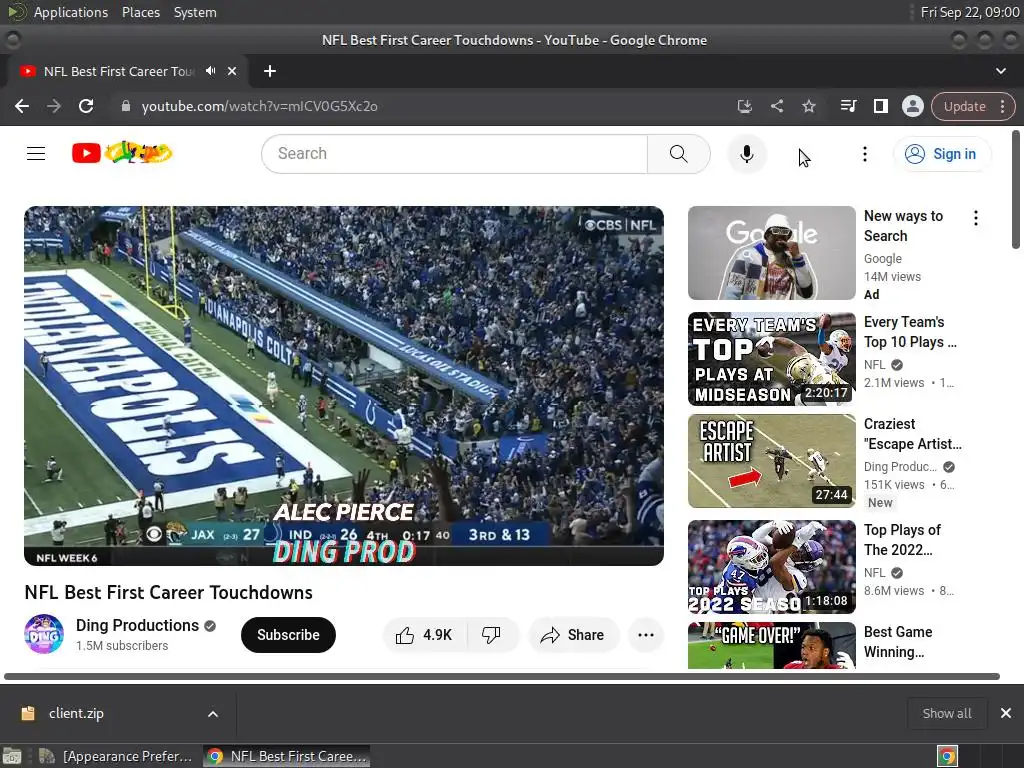
Task: Open the New ways to Search ad thumbnail
Action: [771, 253]
